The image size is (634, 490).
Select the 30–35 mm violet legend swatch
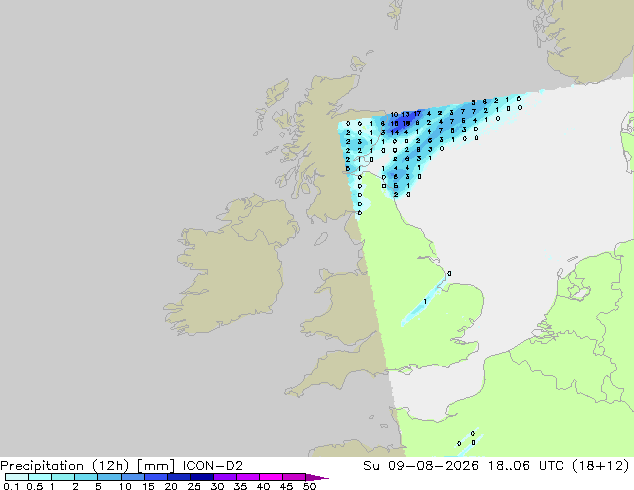(224, 477)
